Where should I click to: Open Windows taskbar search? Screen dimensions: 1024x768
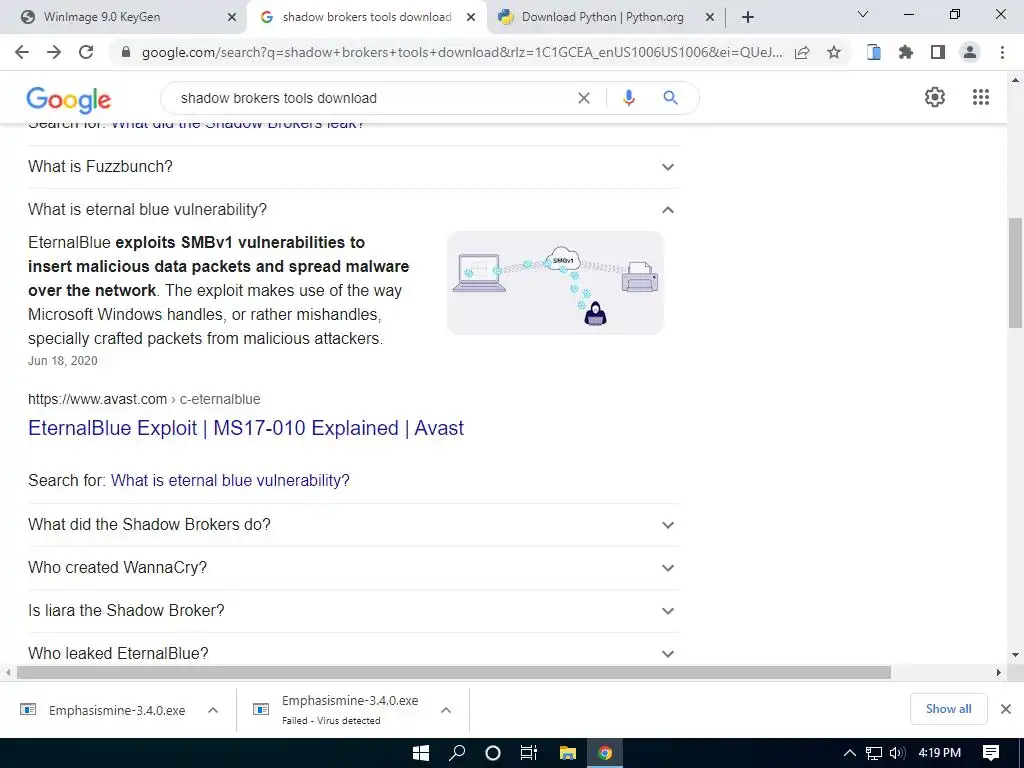tap(457, 753)
